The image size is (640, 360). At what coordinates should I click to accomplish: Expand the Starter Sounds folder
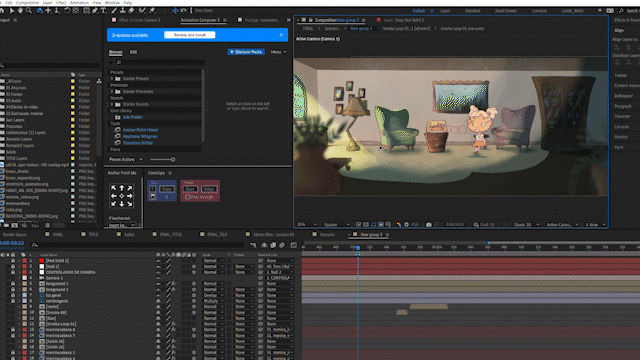click(112, 104)
